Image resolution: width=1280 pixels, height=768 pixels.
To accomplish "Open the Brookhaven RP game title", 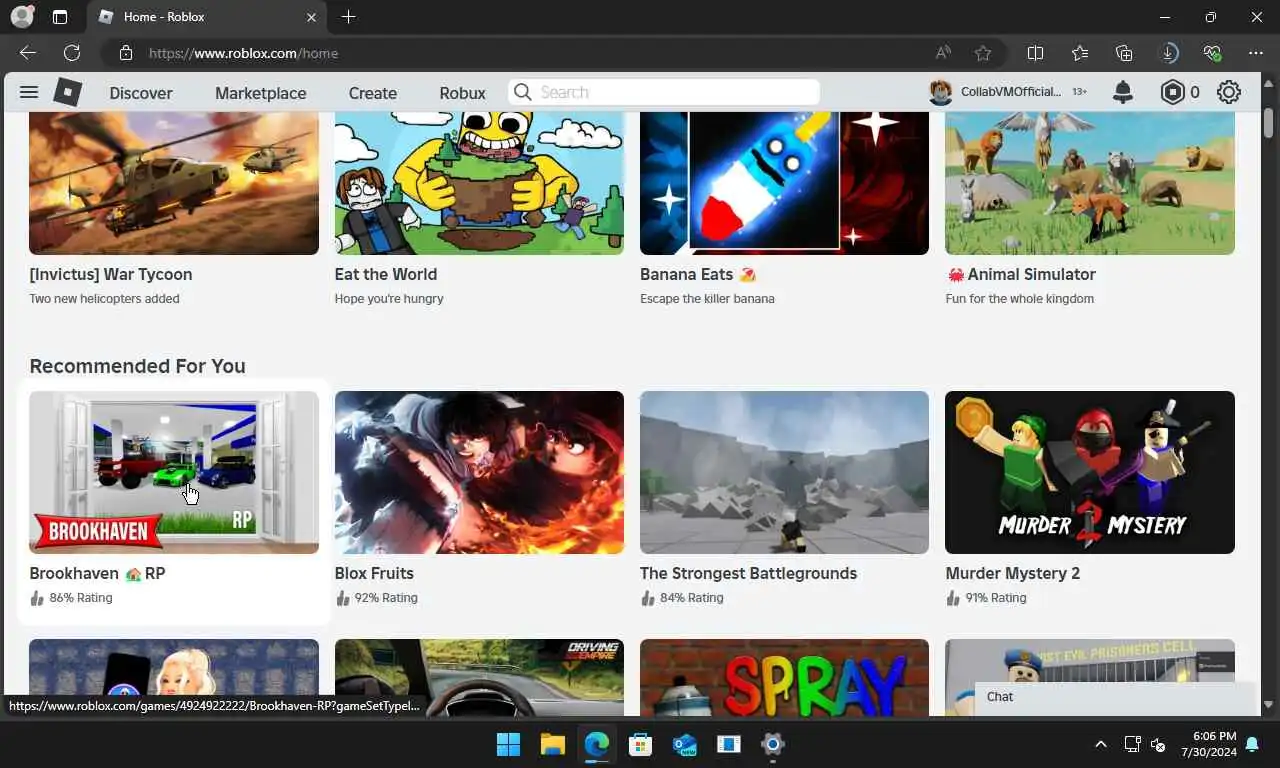I will point(97,573).
